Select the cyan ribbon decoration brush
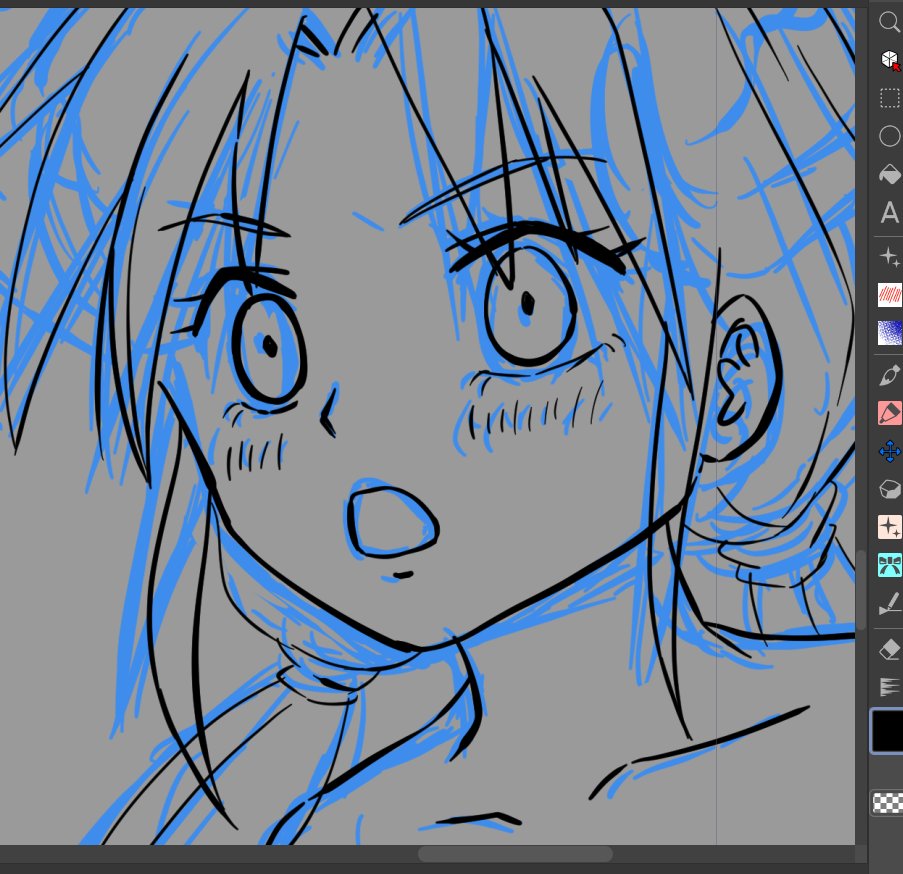Image resolution: width=903 pixels, height=874 pixels. click(x=890, y=565)
